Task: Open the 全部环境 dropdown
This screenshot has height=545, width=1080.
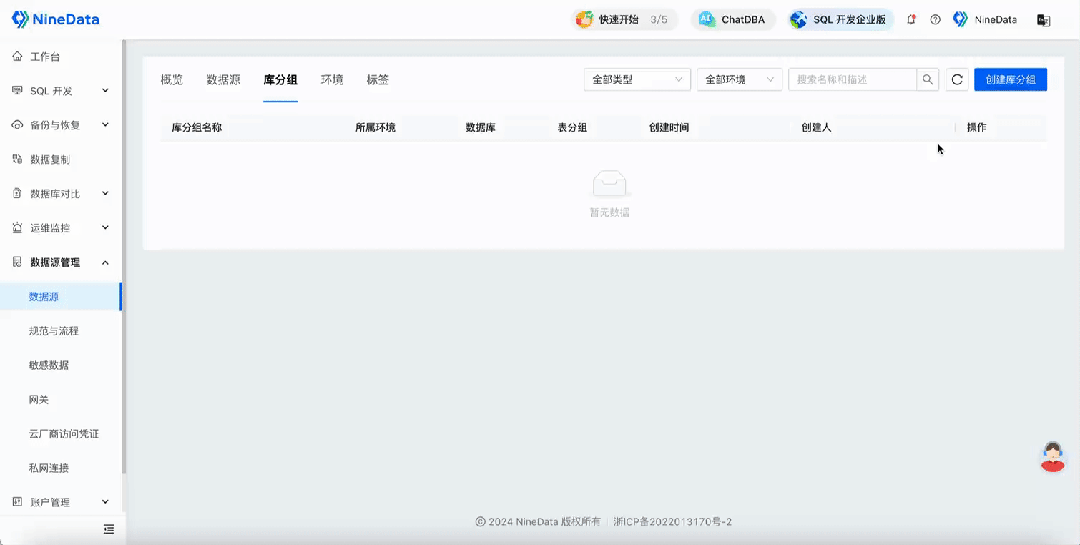Action: point(740,79)
